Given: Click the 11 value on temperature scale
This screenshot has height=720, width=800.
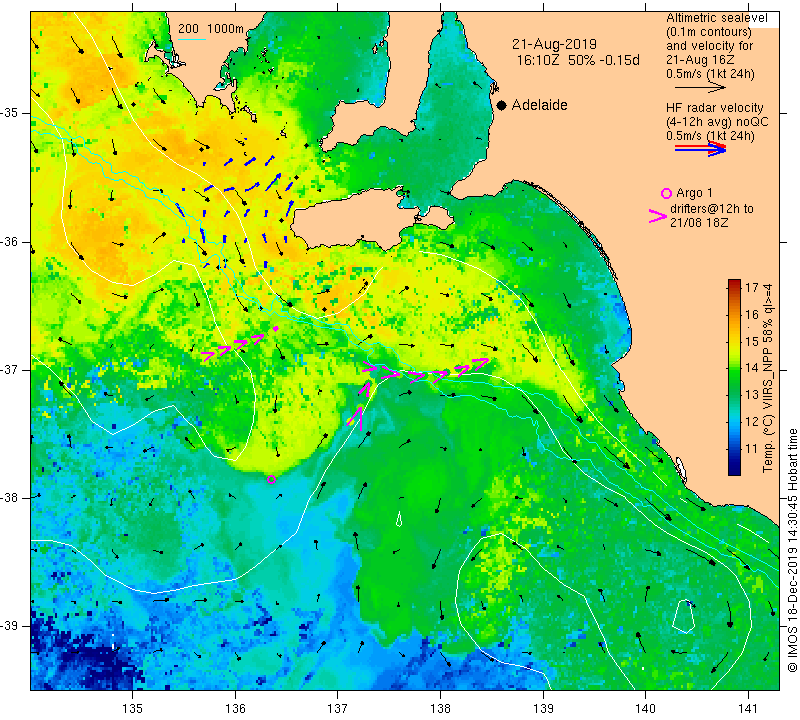Looking at the screenshot, I should (752, 449).
